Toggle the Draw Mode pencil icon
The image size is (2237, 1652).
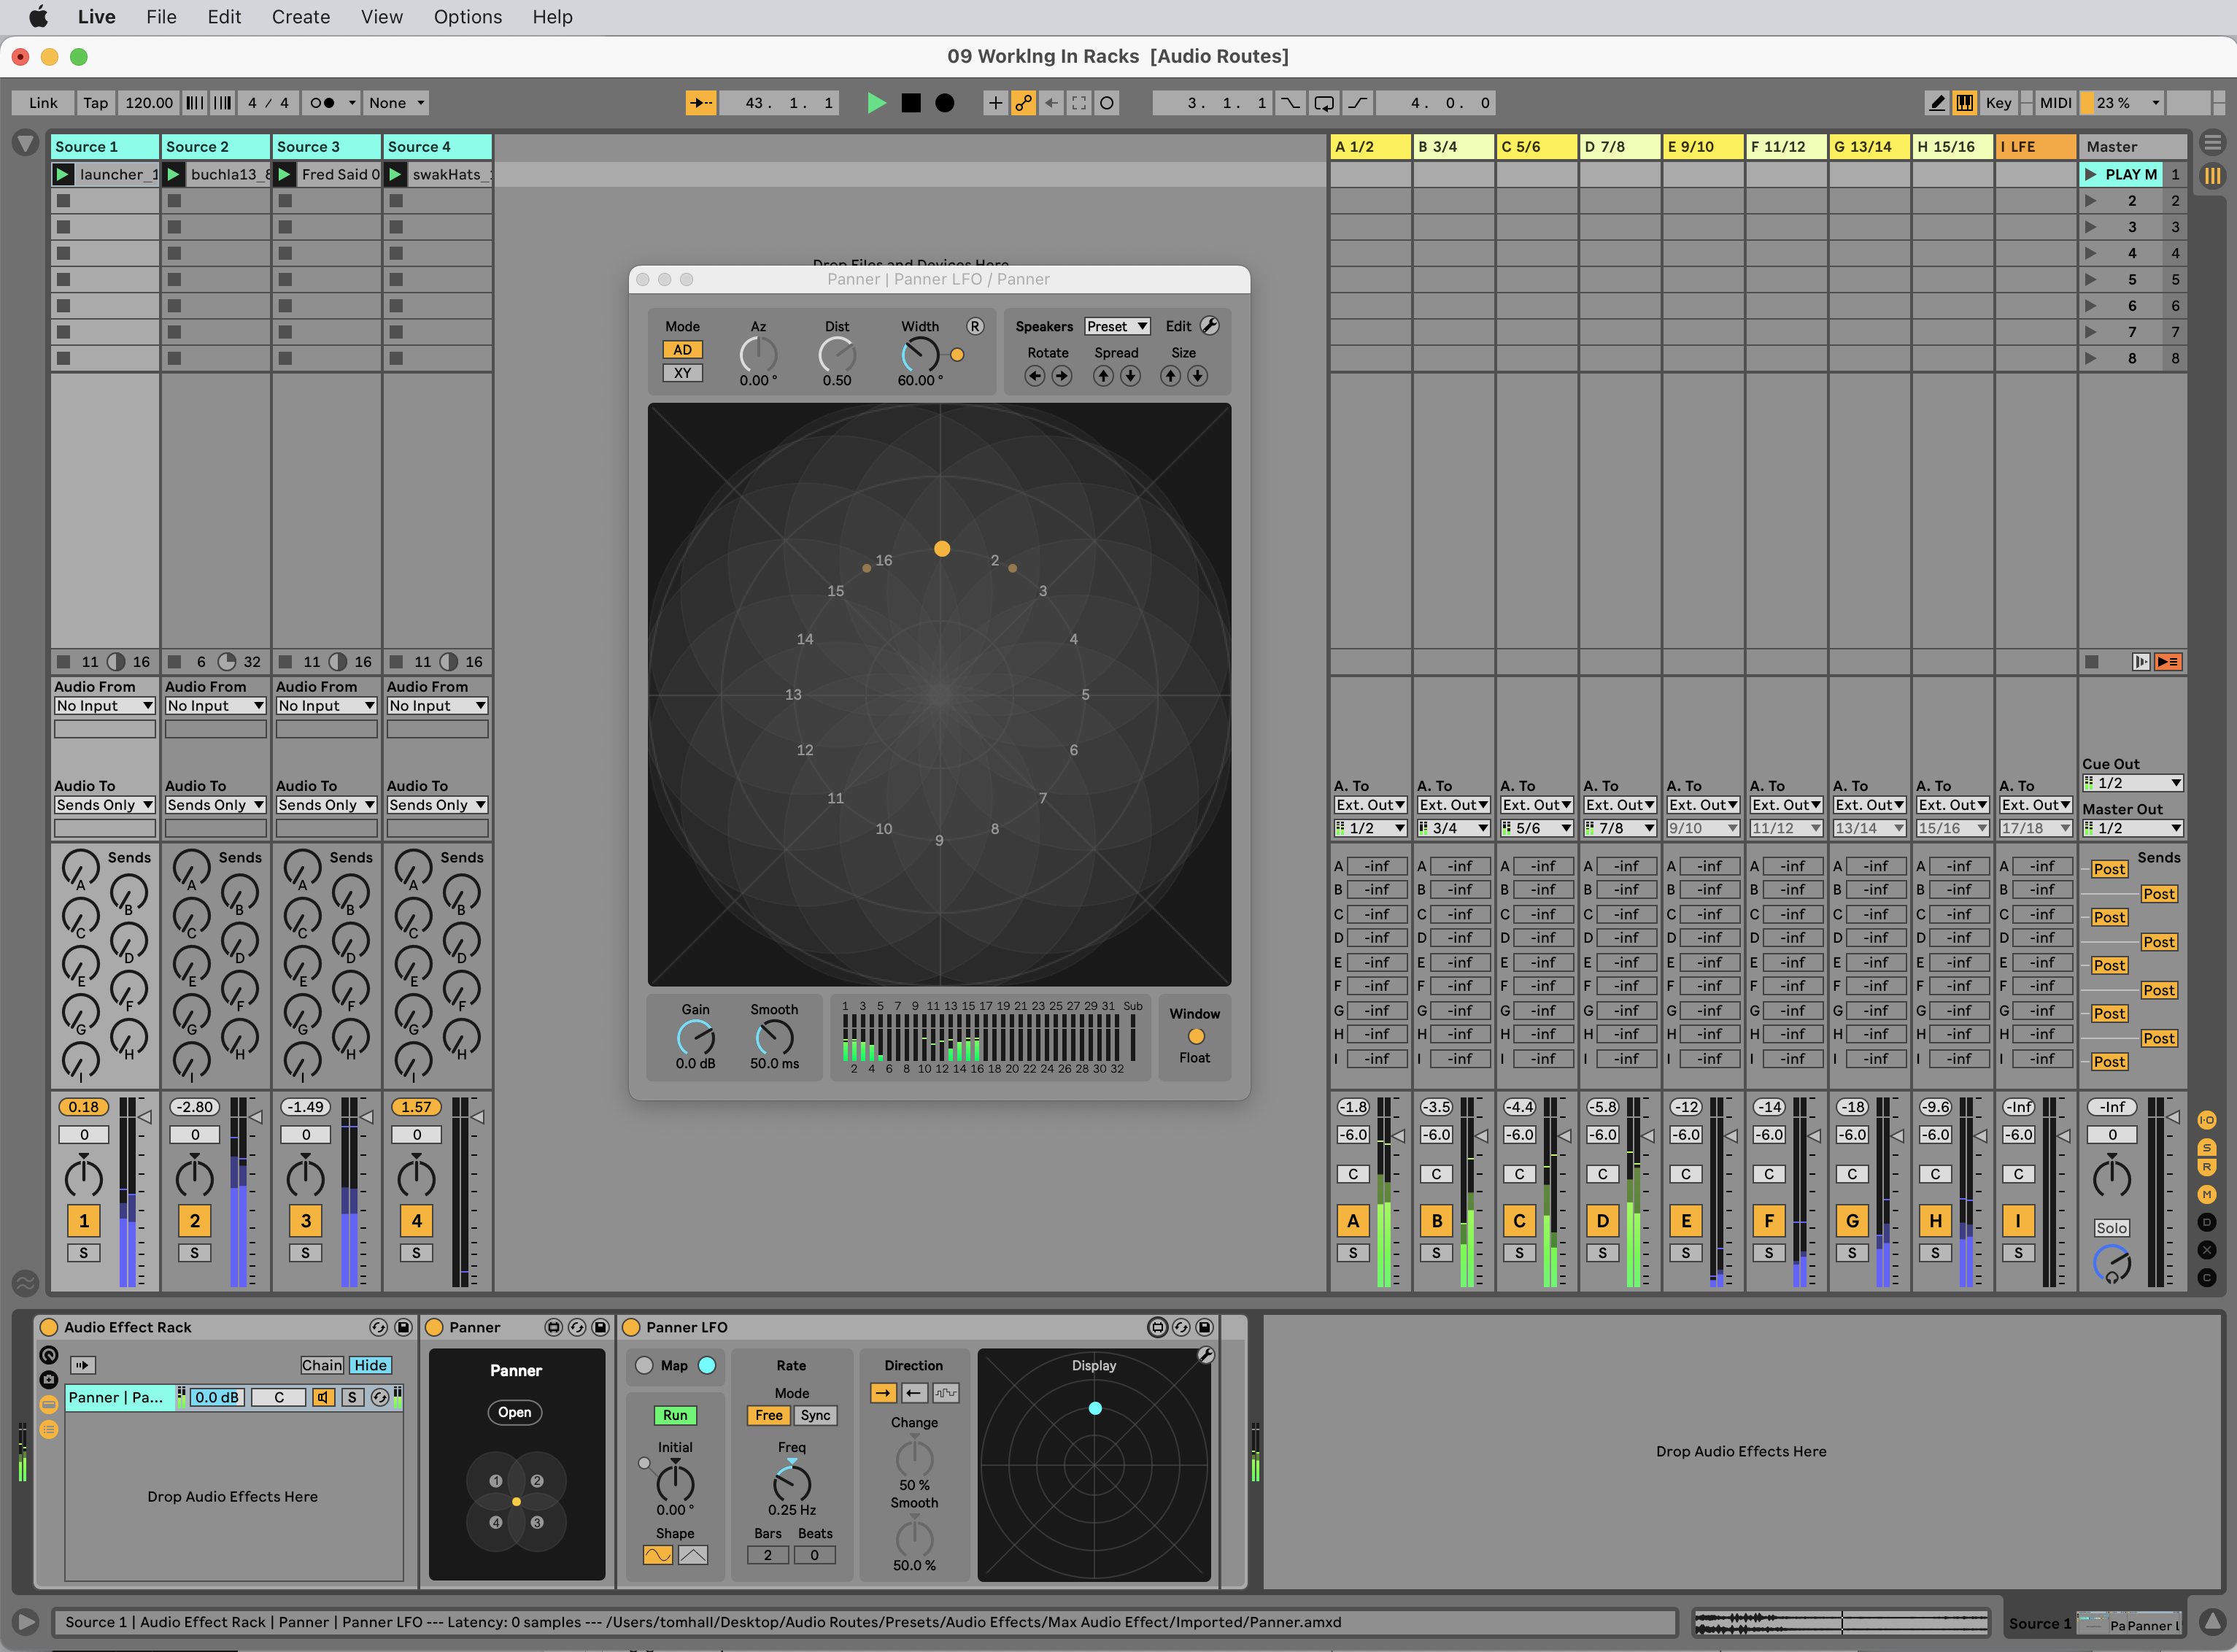coord(1937,103)
